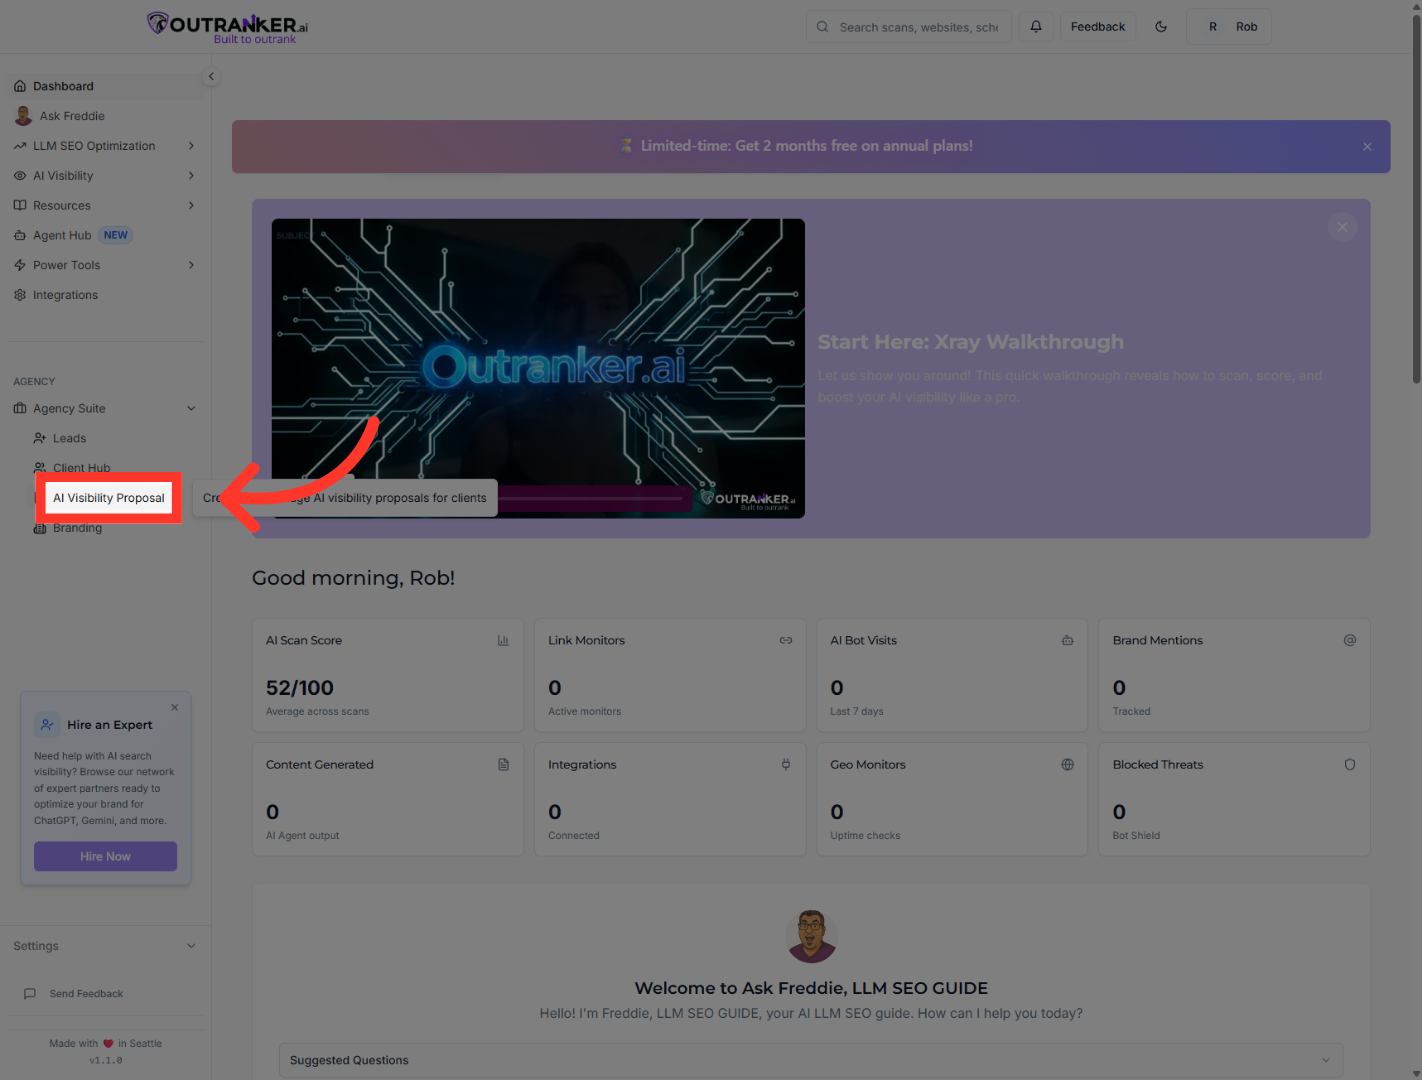Expand the Settings section chevron

[x=191, y=946]
